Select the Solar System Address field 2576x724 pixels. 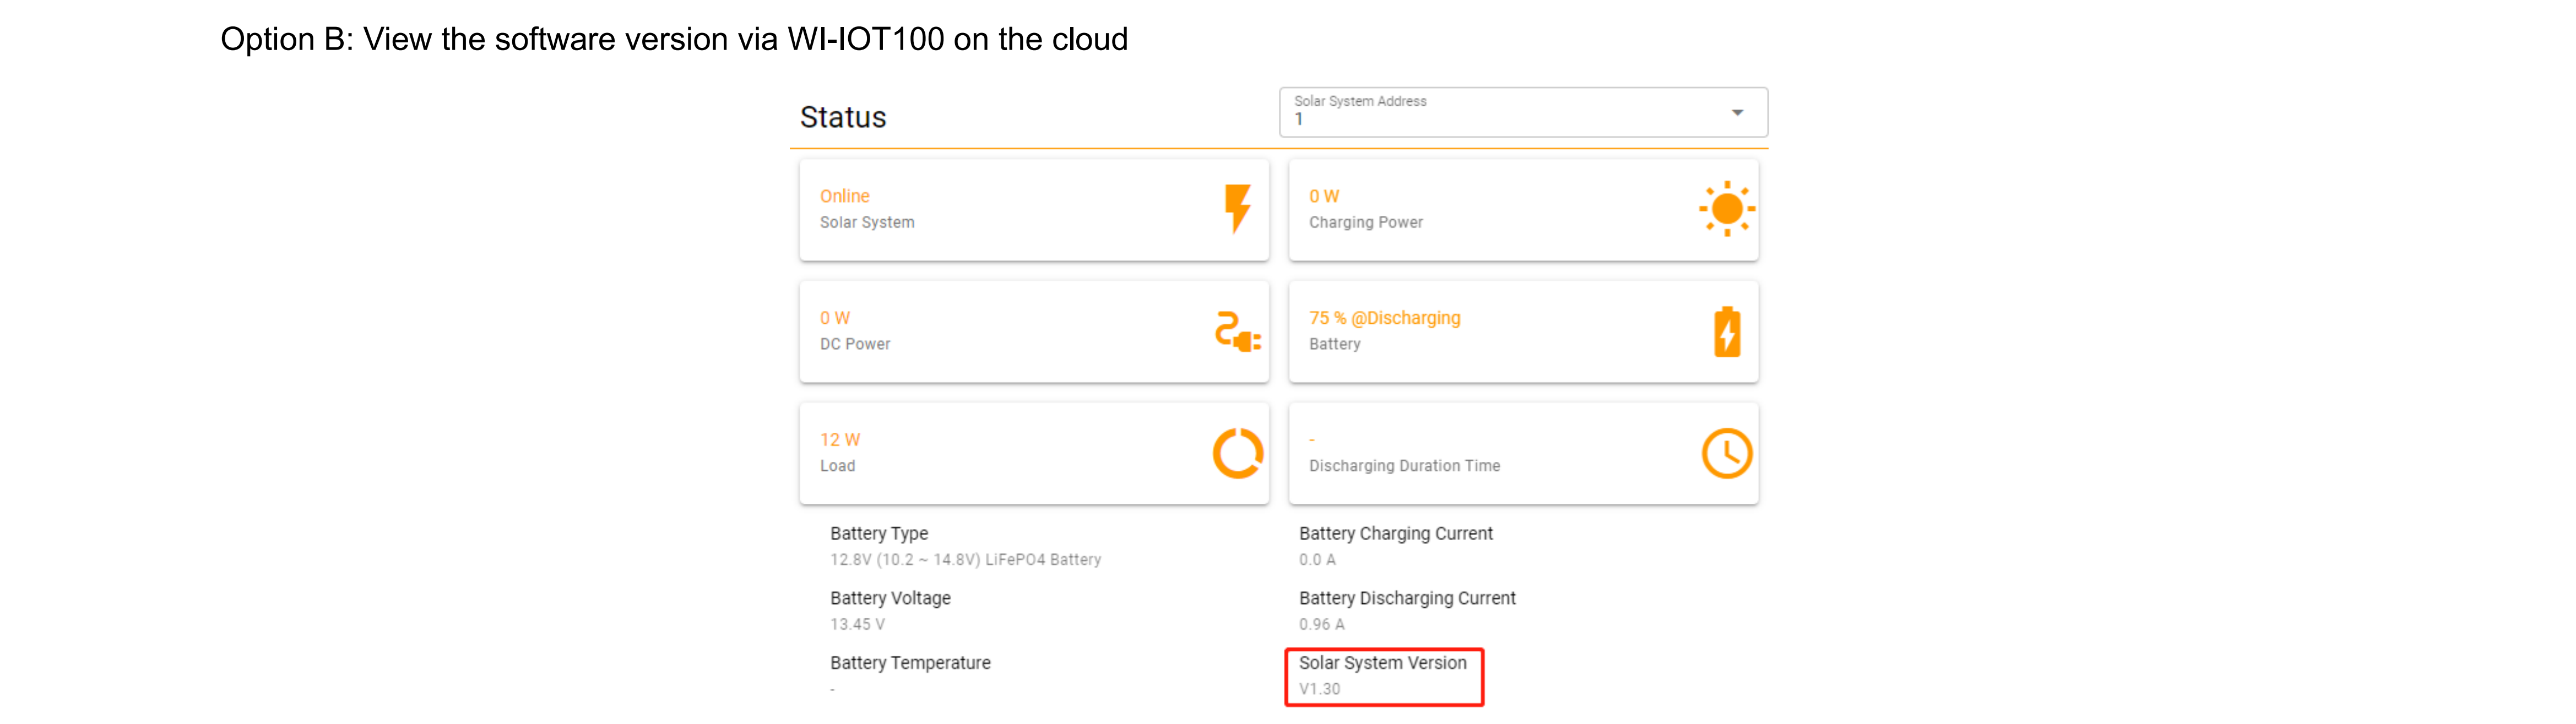(x=1500, y=112)
